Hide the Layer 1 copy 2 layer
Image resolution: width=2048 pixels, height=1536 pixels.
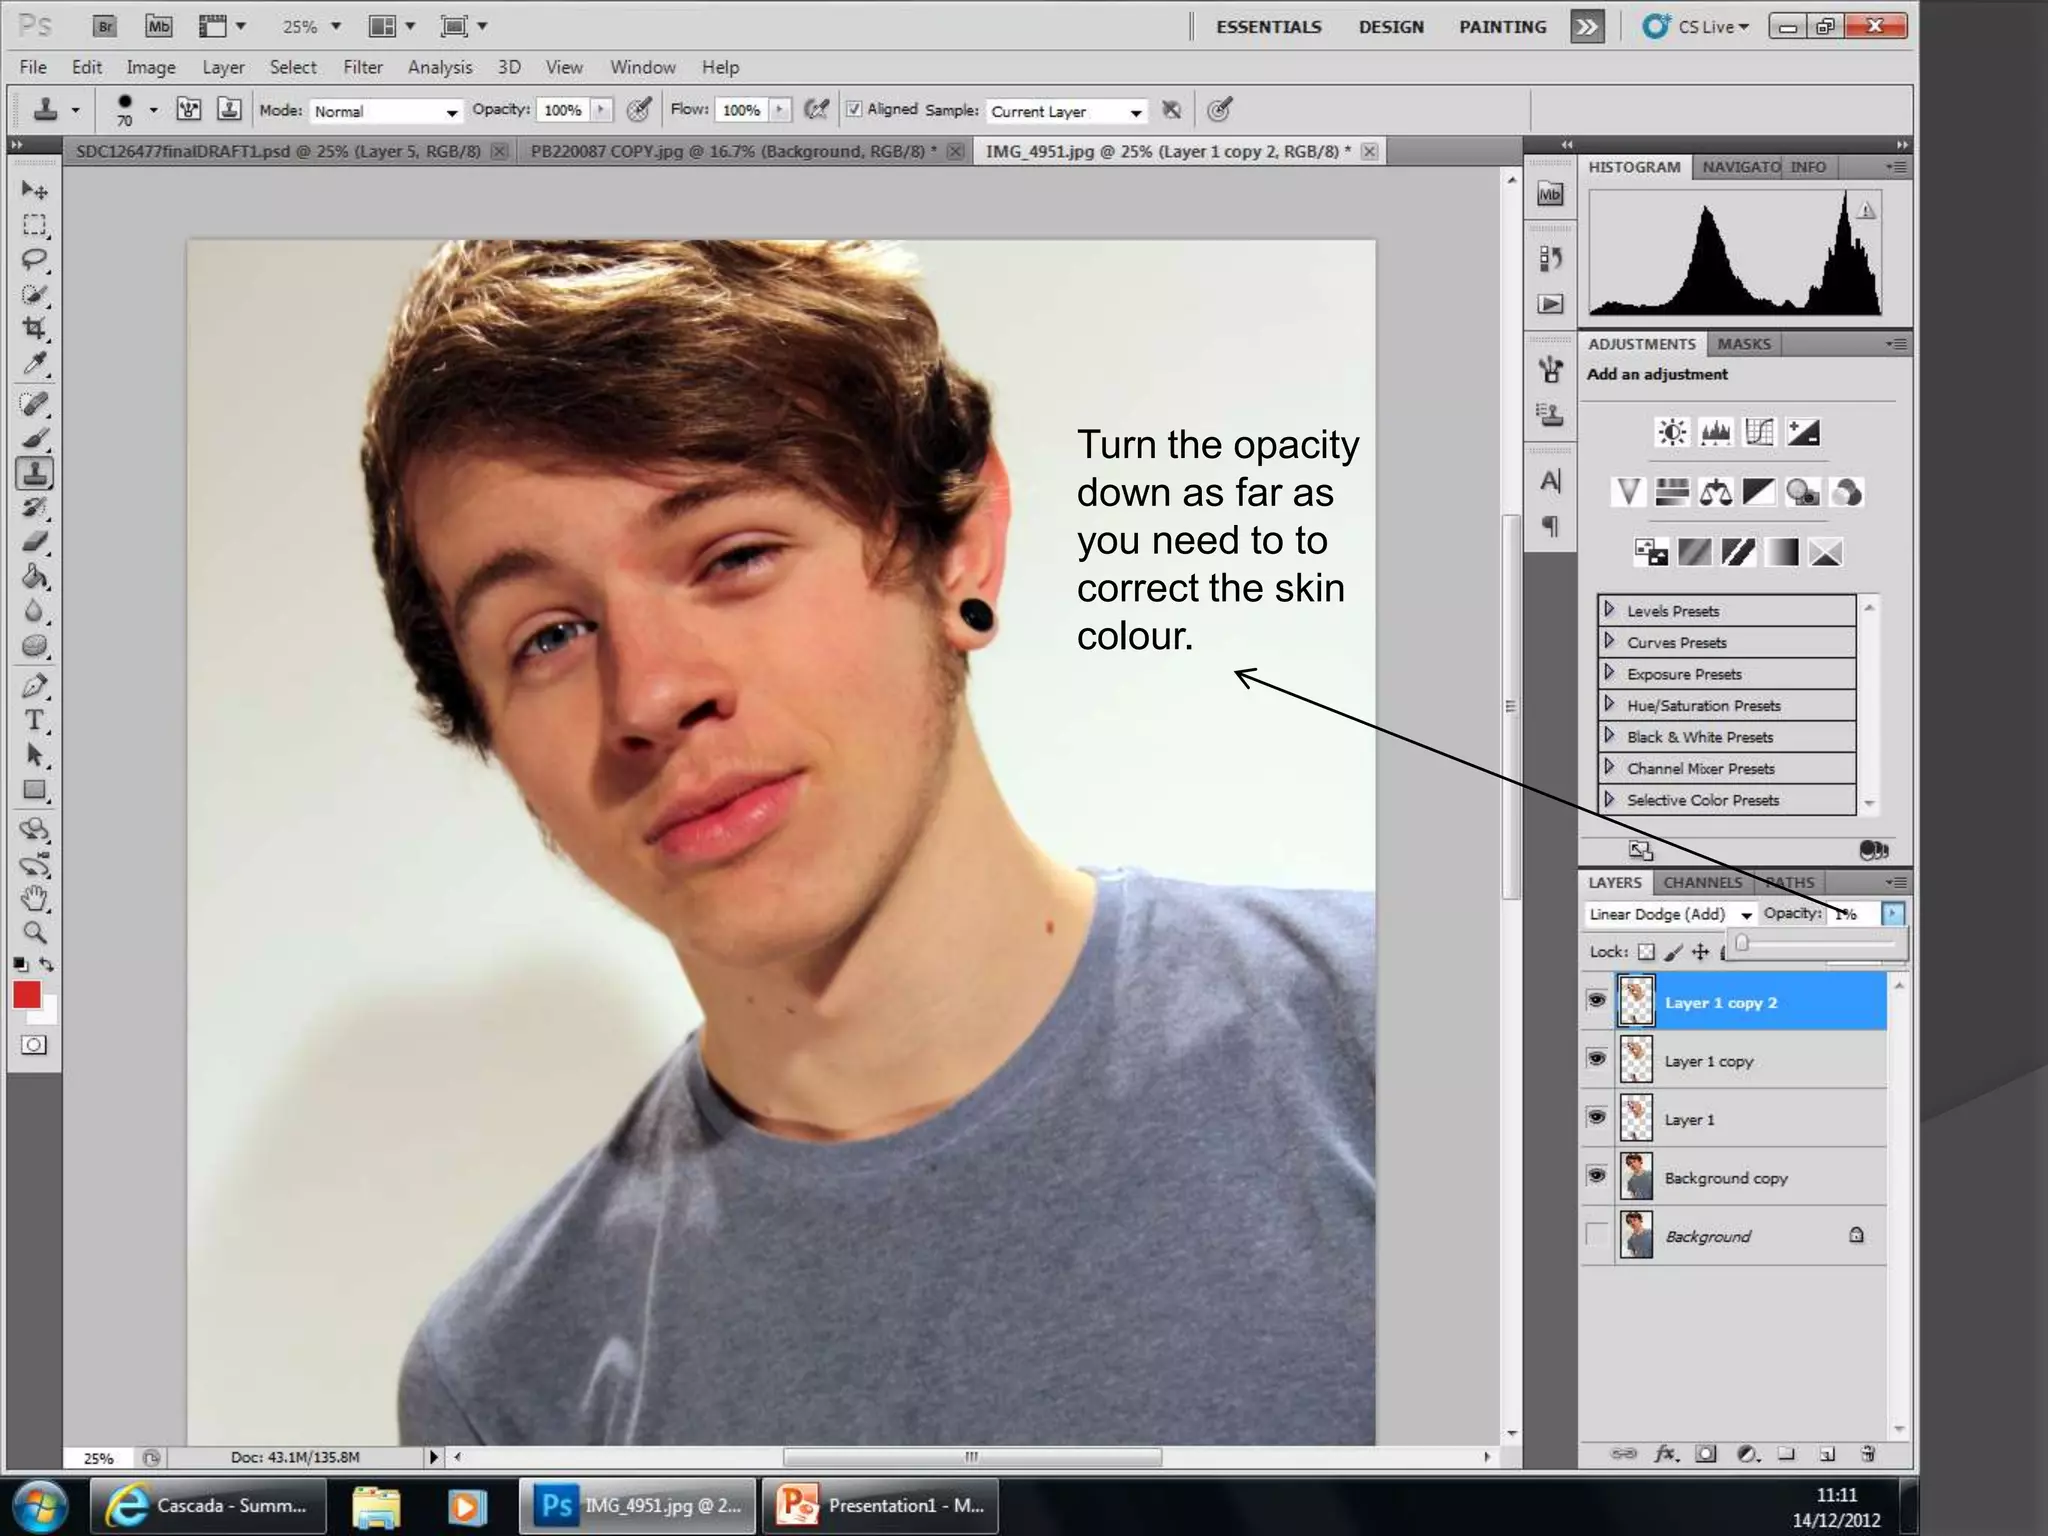tap(1597, 1001)
